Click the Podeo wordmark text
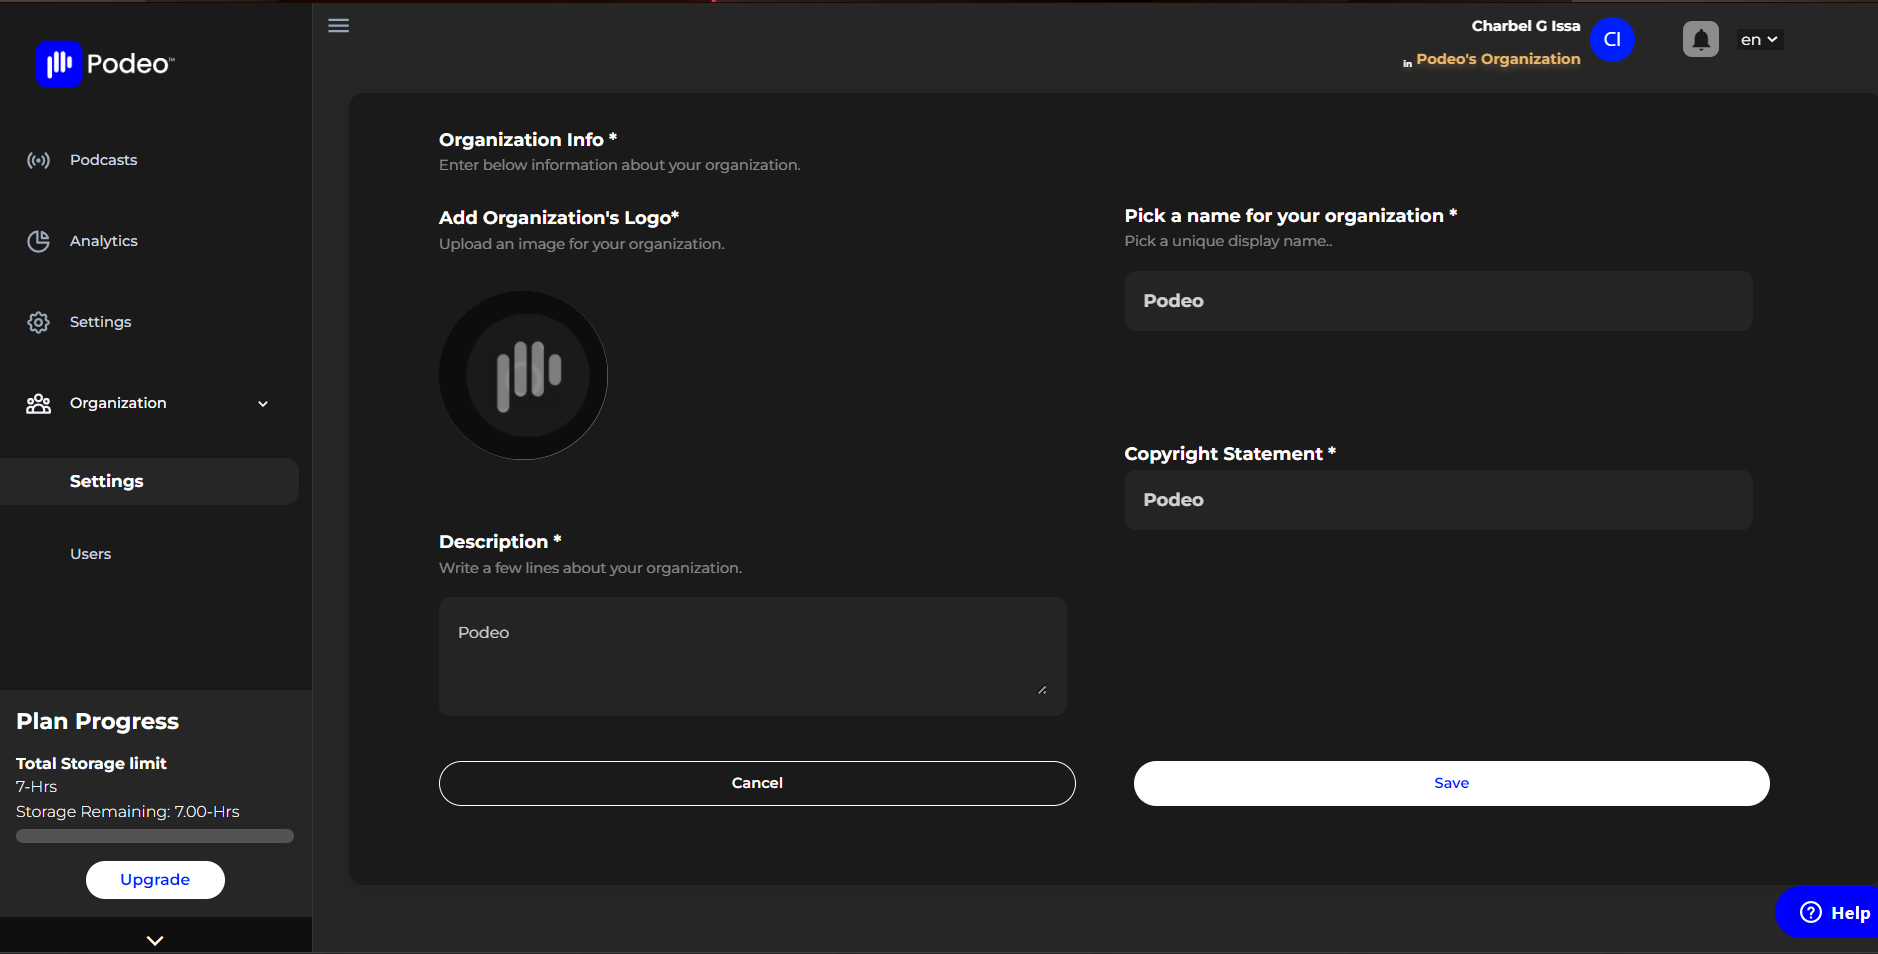Screen dimensions: 1878x954 pyautogui.click(x=130, y=64)
